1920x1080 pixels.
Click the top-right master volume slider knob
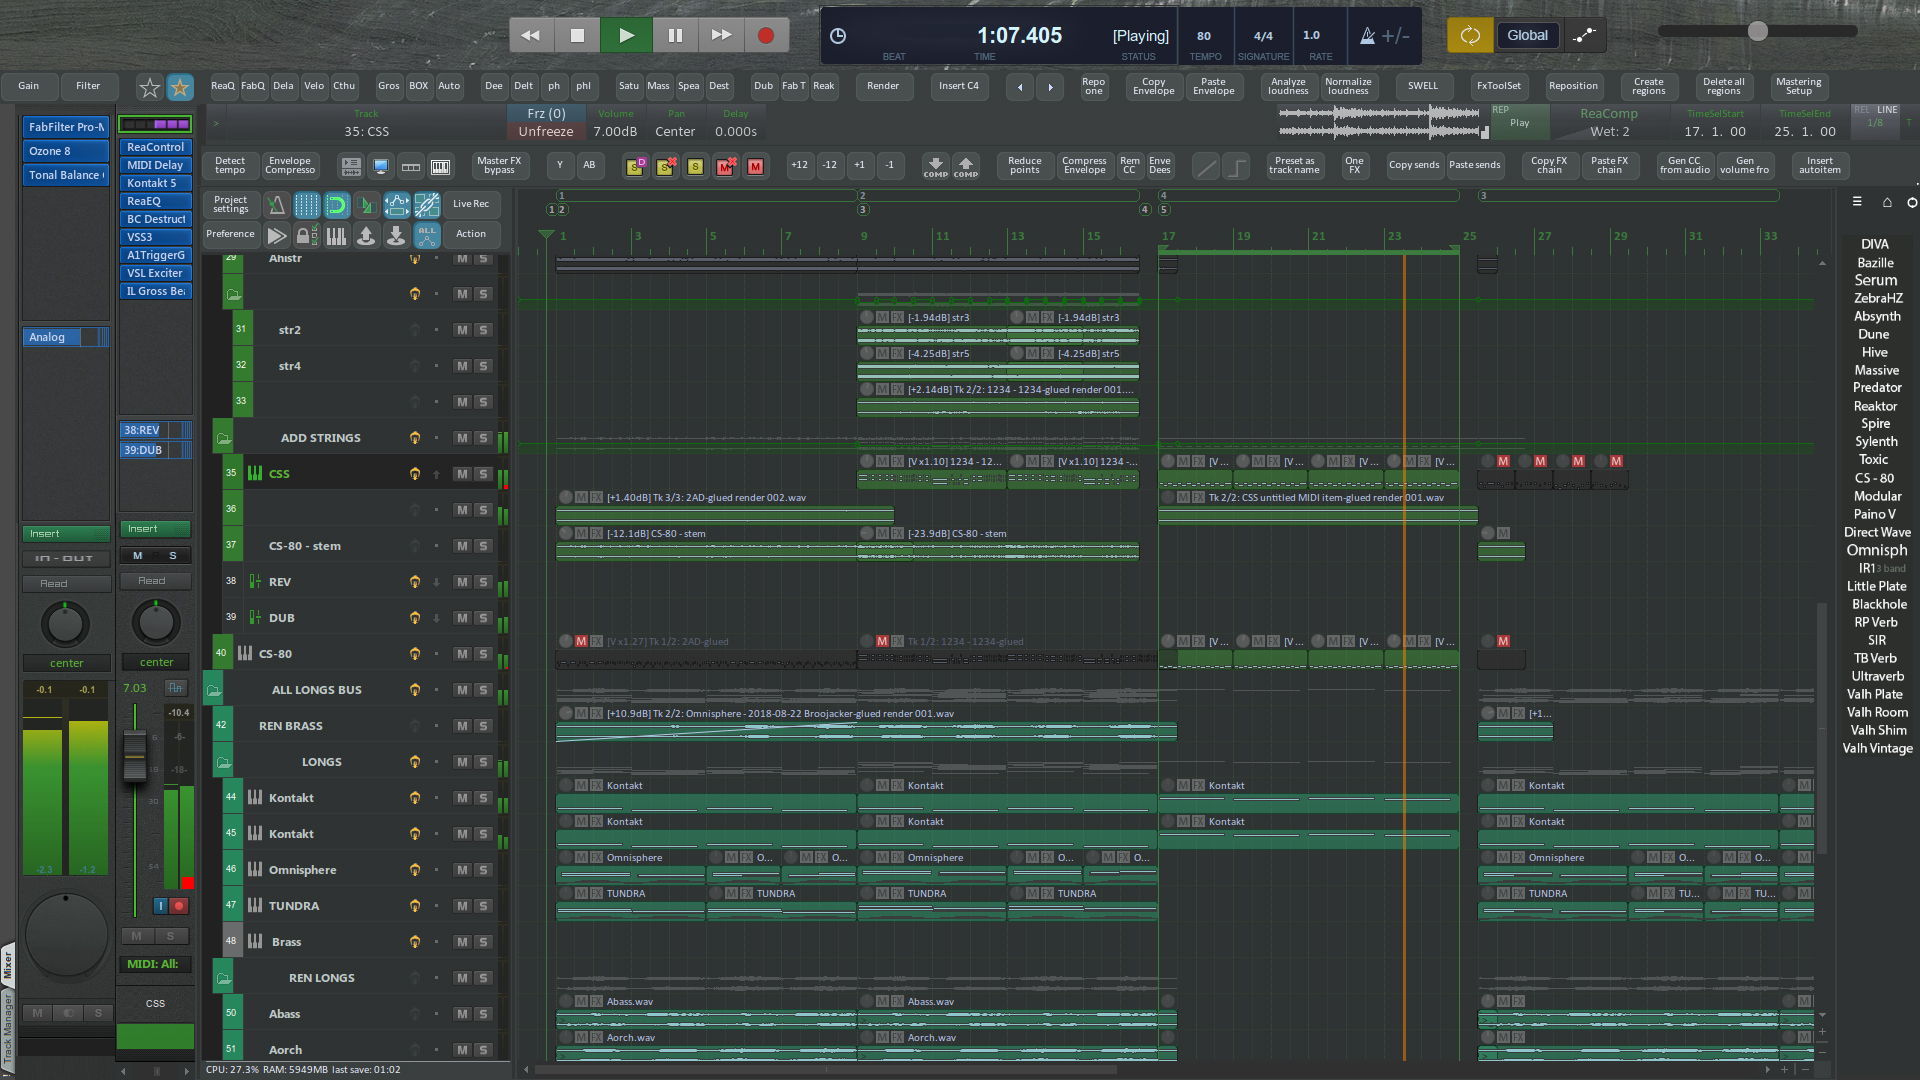point(1757,31)
